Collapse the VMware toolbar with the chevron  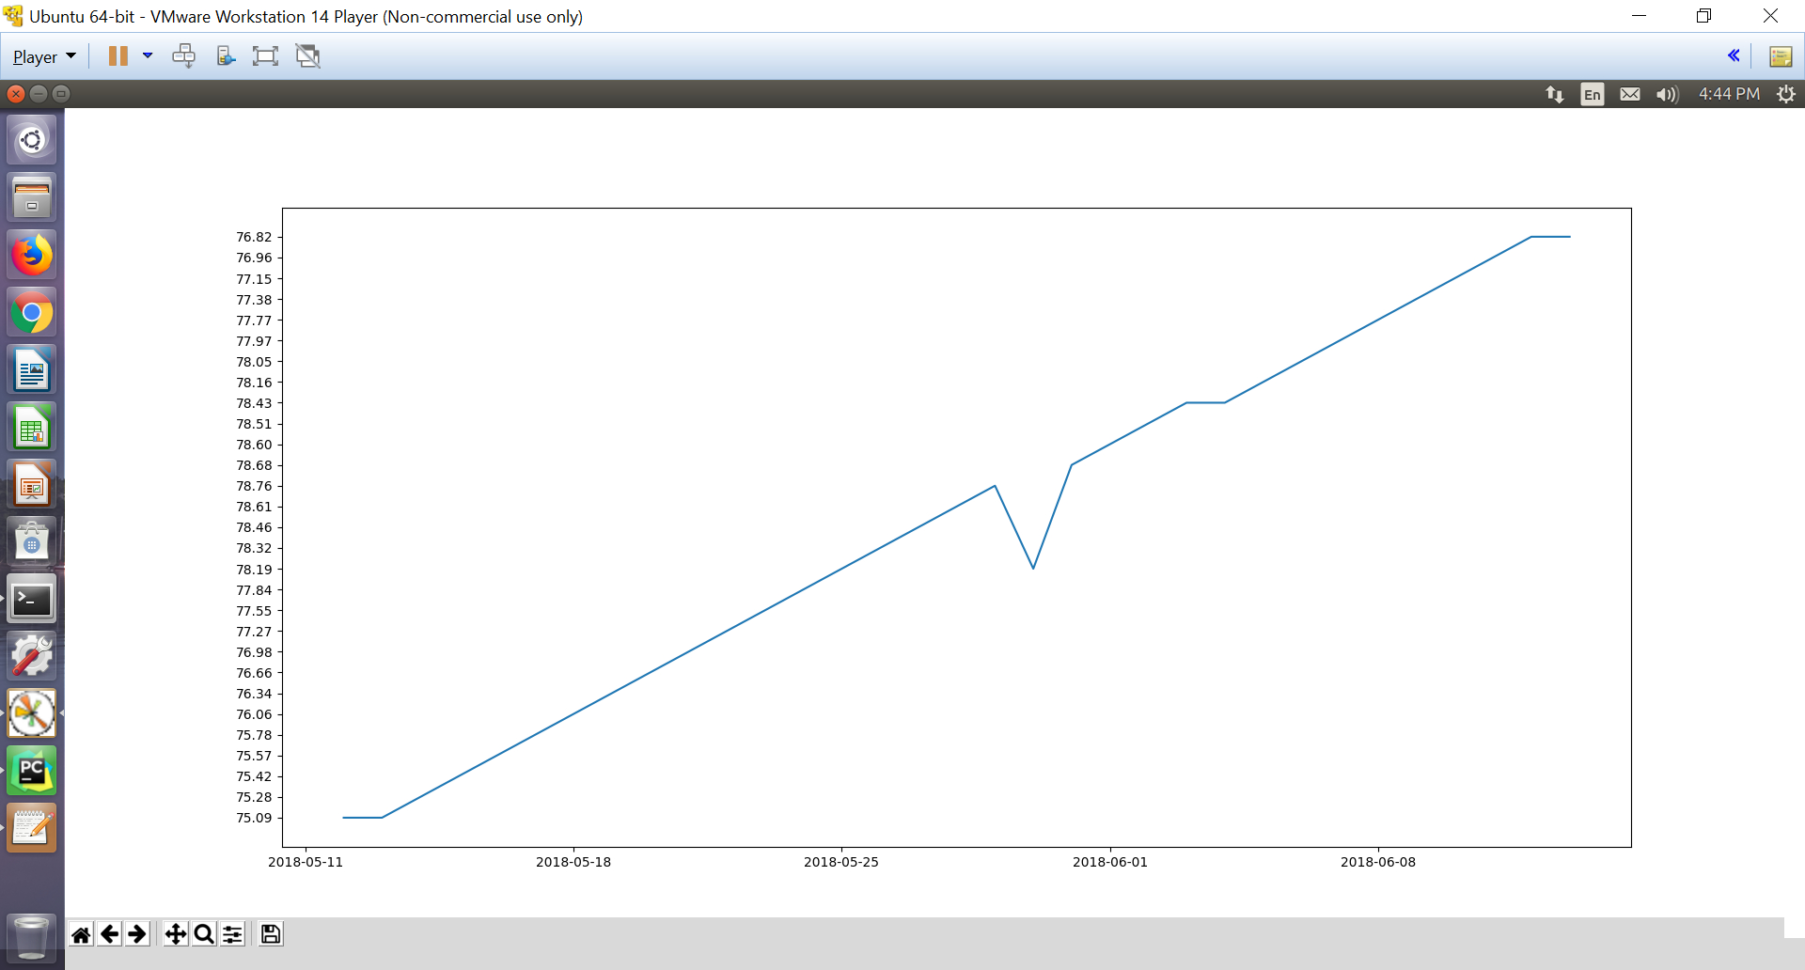click(1734, 55)
